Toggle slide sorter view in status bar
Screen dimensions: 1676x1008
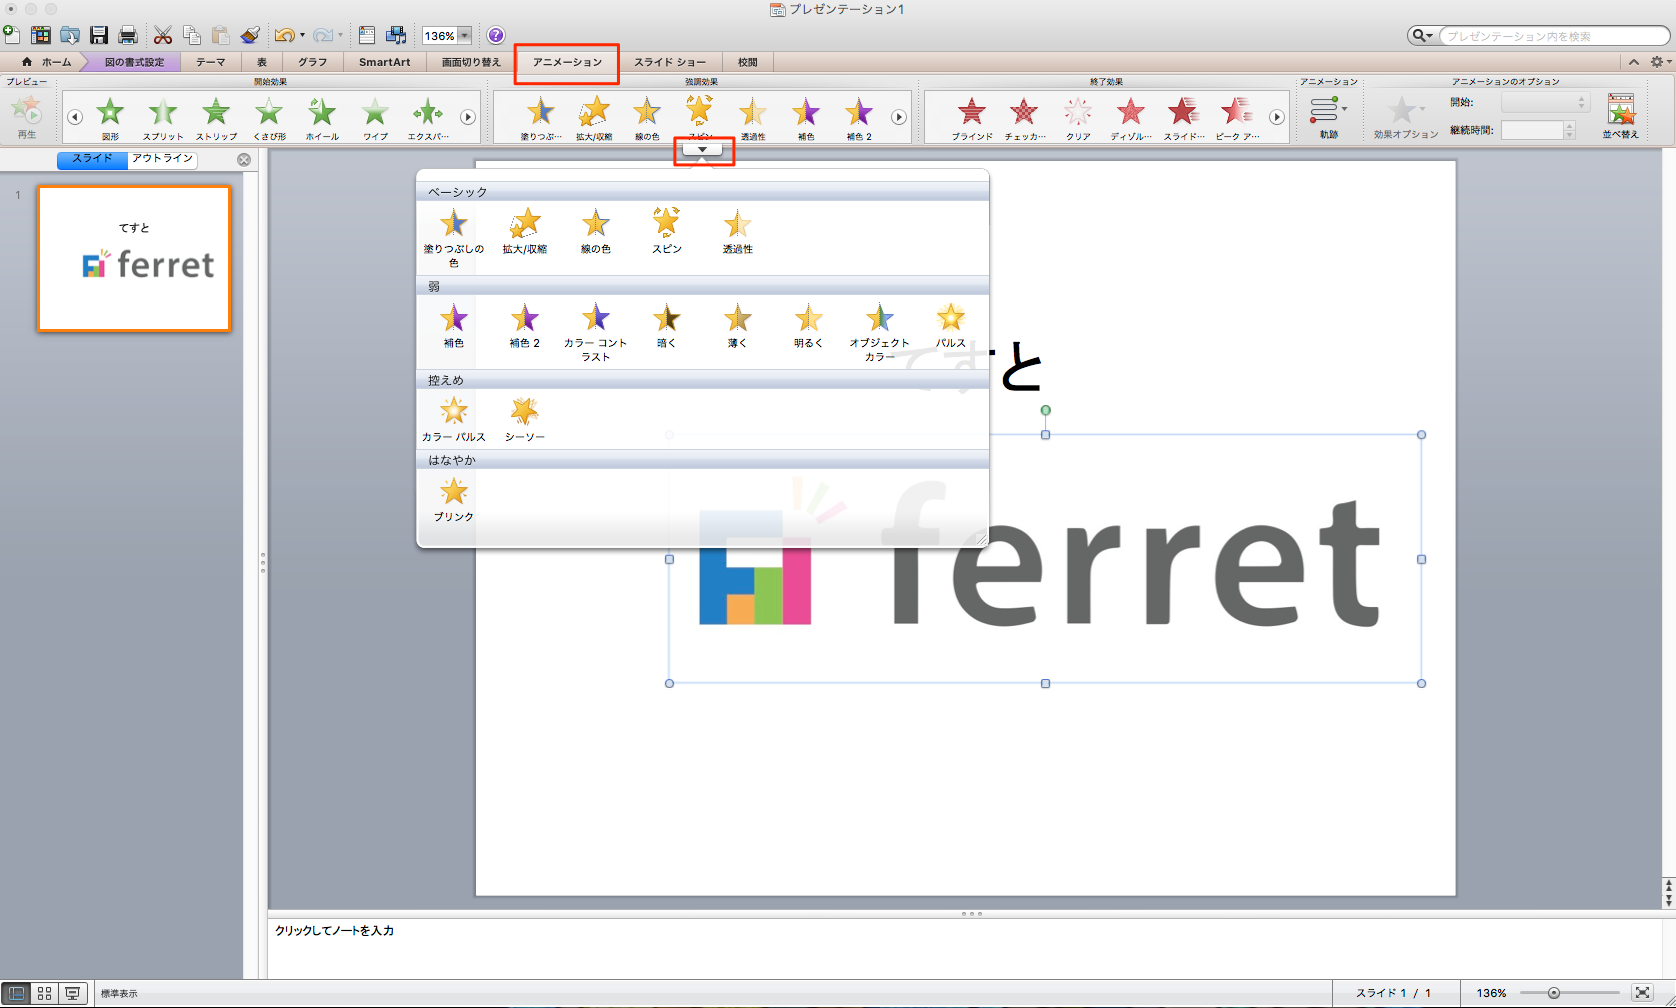click(44, 993)
